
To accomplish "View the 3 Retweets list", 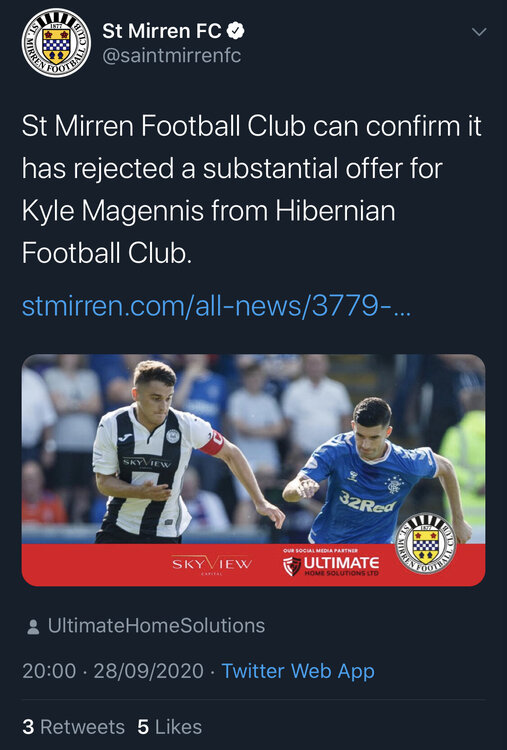I will (73, 727).
